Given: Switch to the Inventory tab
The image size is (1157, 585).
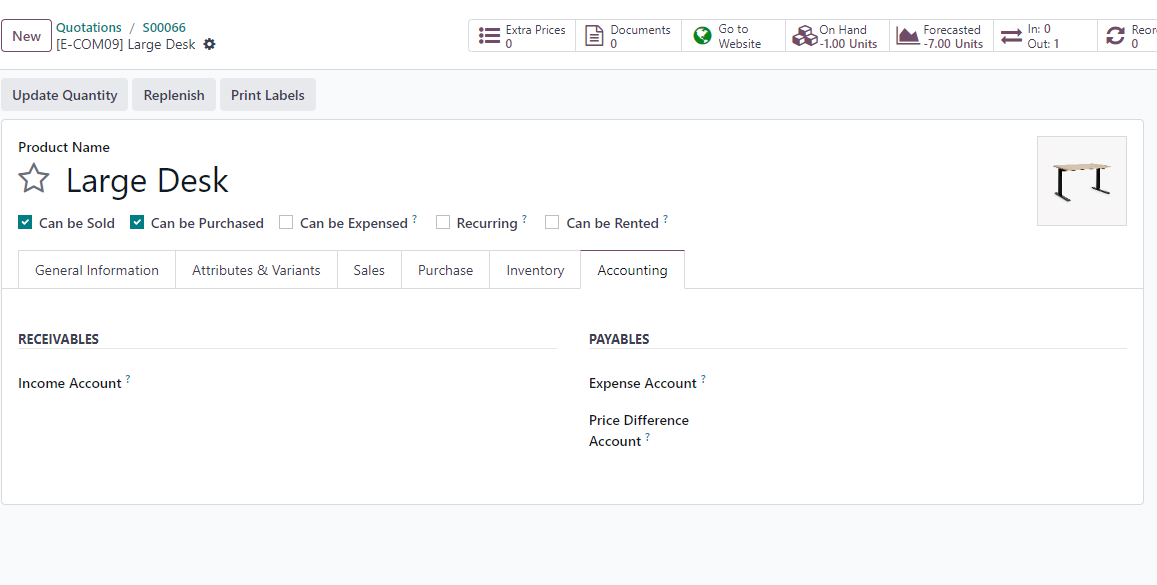Looking at the screenshot, I should point(535,270).
